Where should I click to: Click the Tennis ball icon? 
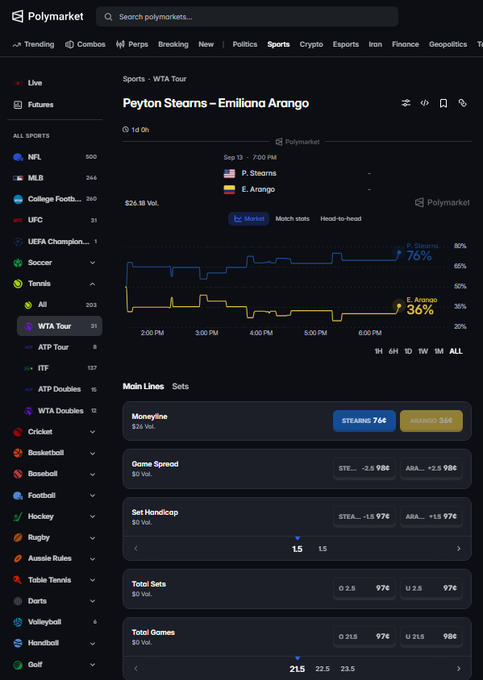coord(18,284)
